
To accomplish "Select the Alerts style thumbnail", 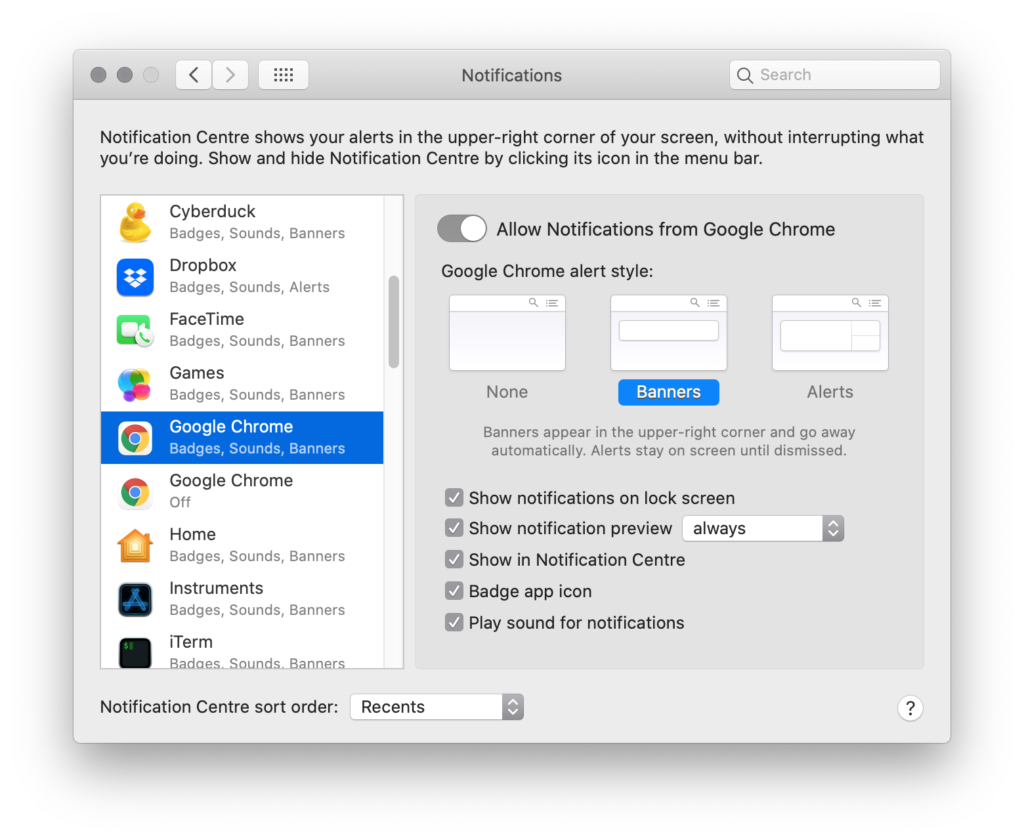I will point(830,332).
